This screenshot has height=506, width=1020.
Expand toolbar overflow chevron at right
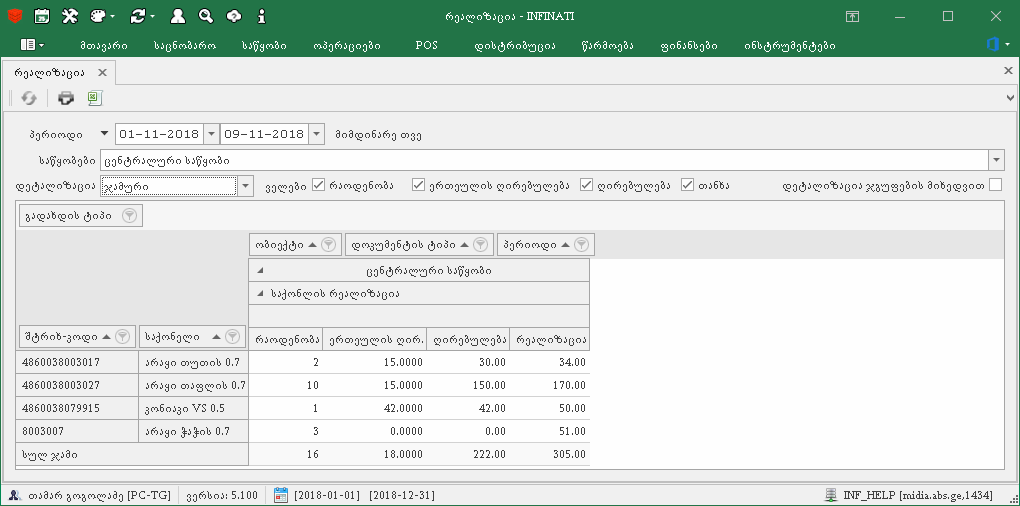[1010, 98]
